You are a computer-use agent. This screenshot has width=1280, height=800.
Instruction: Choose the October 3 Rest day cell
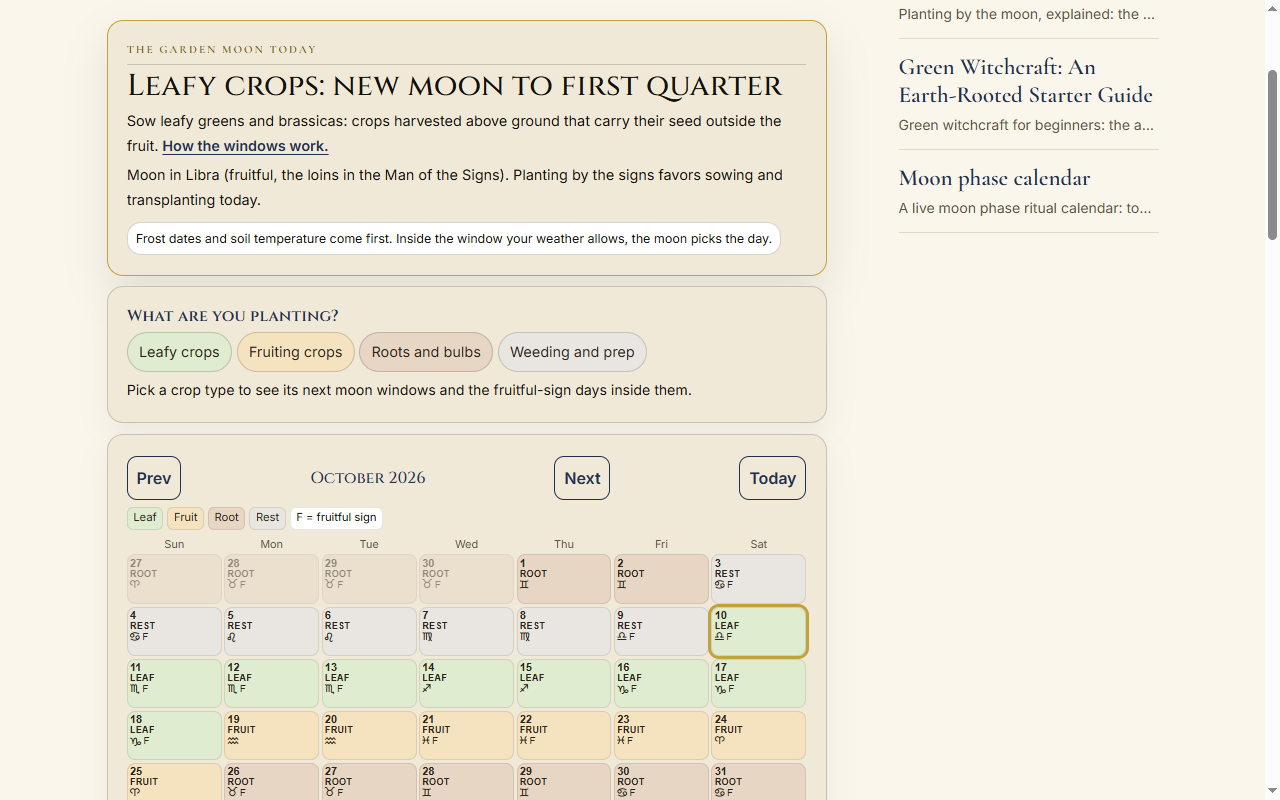pyautogui.click(x=759, y=579)
